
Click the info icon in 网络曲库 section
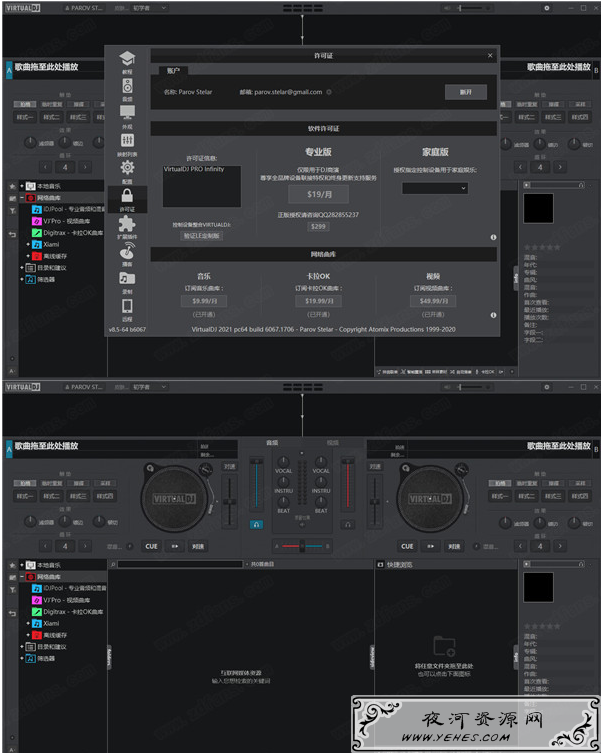click(493, 315)
